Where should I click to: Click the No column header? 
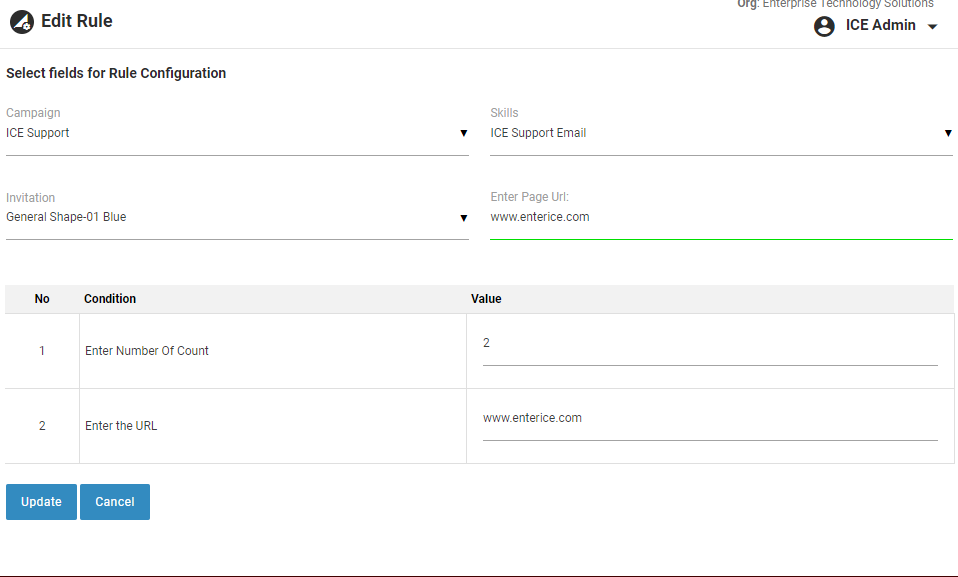point(42,299)
